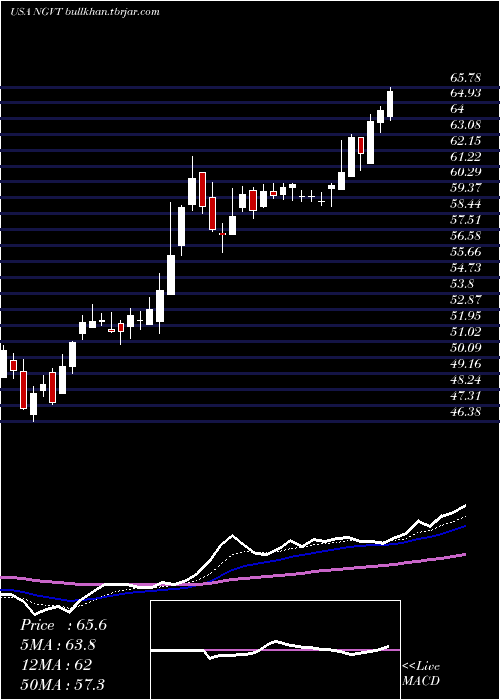
Task: Click the 50MA : 57.3 readout
Action: 62,684
